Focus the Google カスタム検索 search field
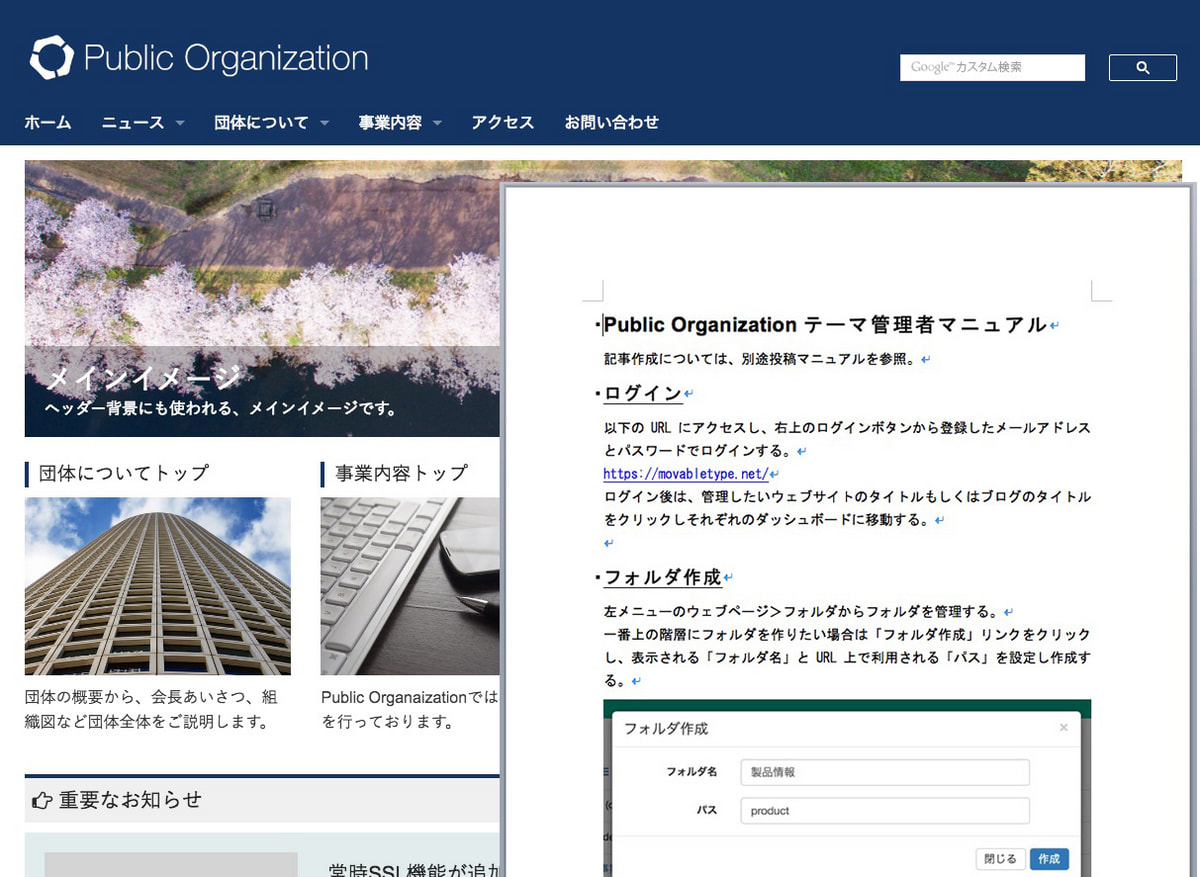The height and width of the screenshot is (877, 1200). pyautogui.click(x=992, y=68)
